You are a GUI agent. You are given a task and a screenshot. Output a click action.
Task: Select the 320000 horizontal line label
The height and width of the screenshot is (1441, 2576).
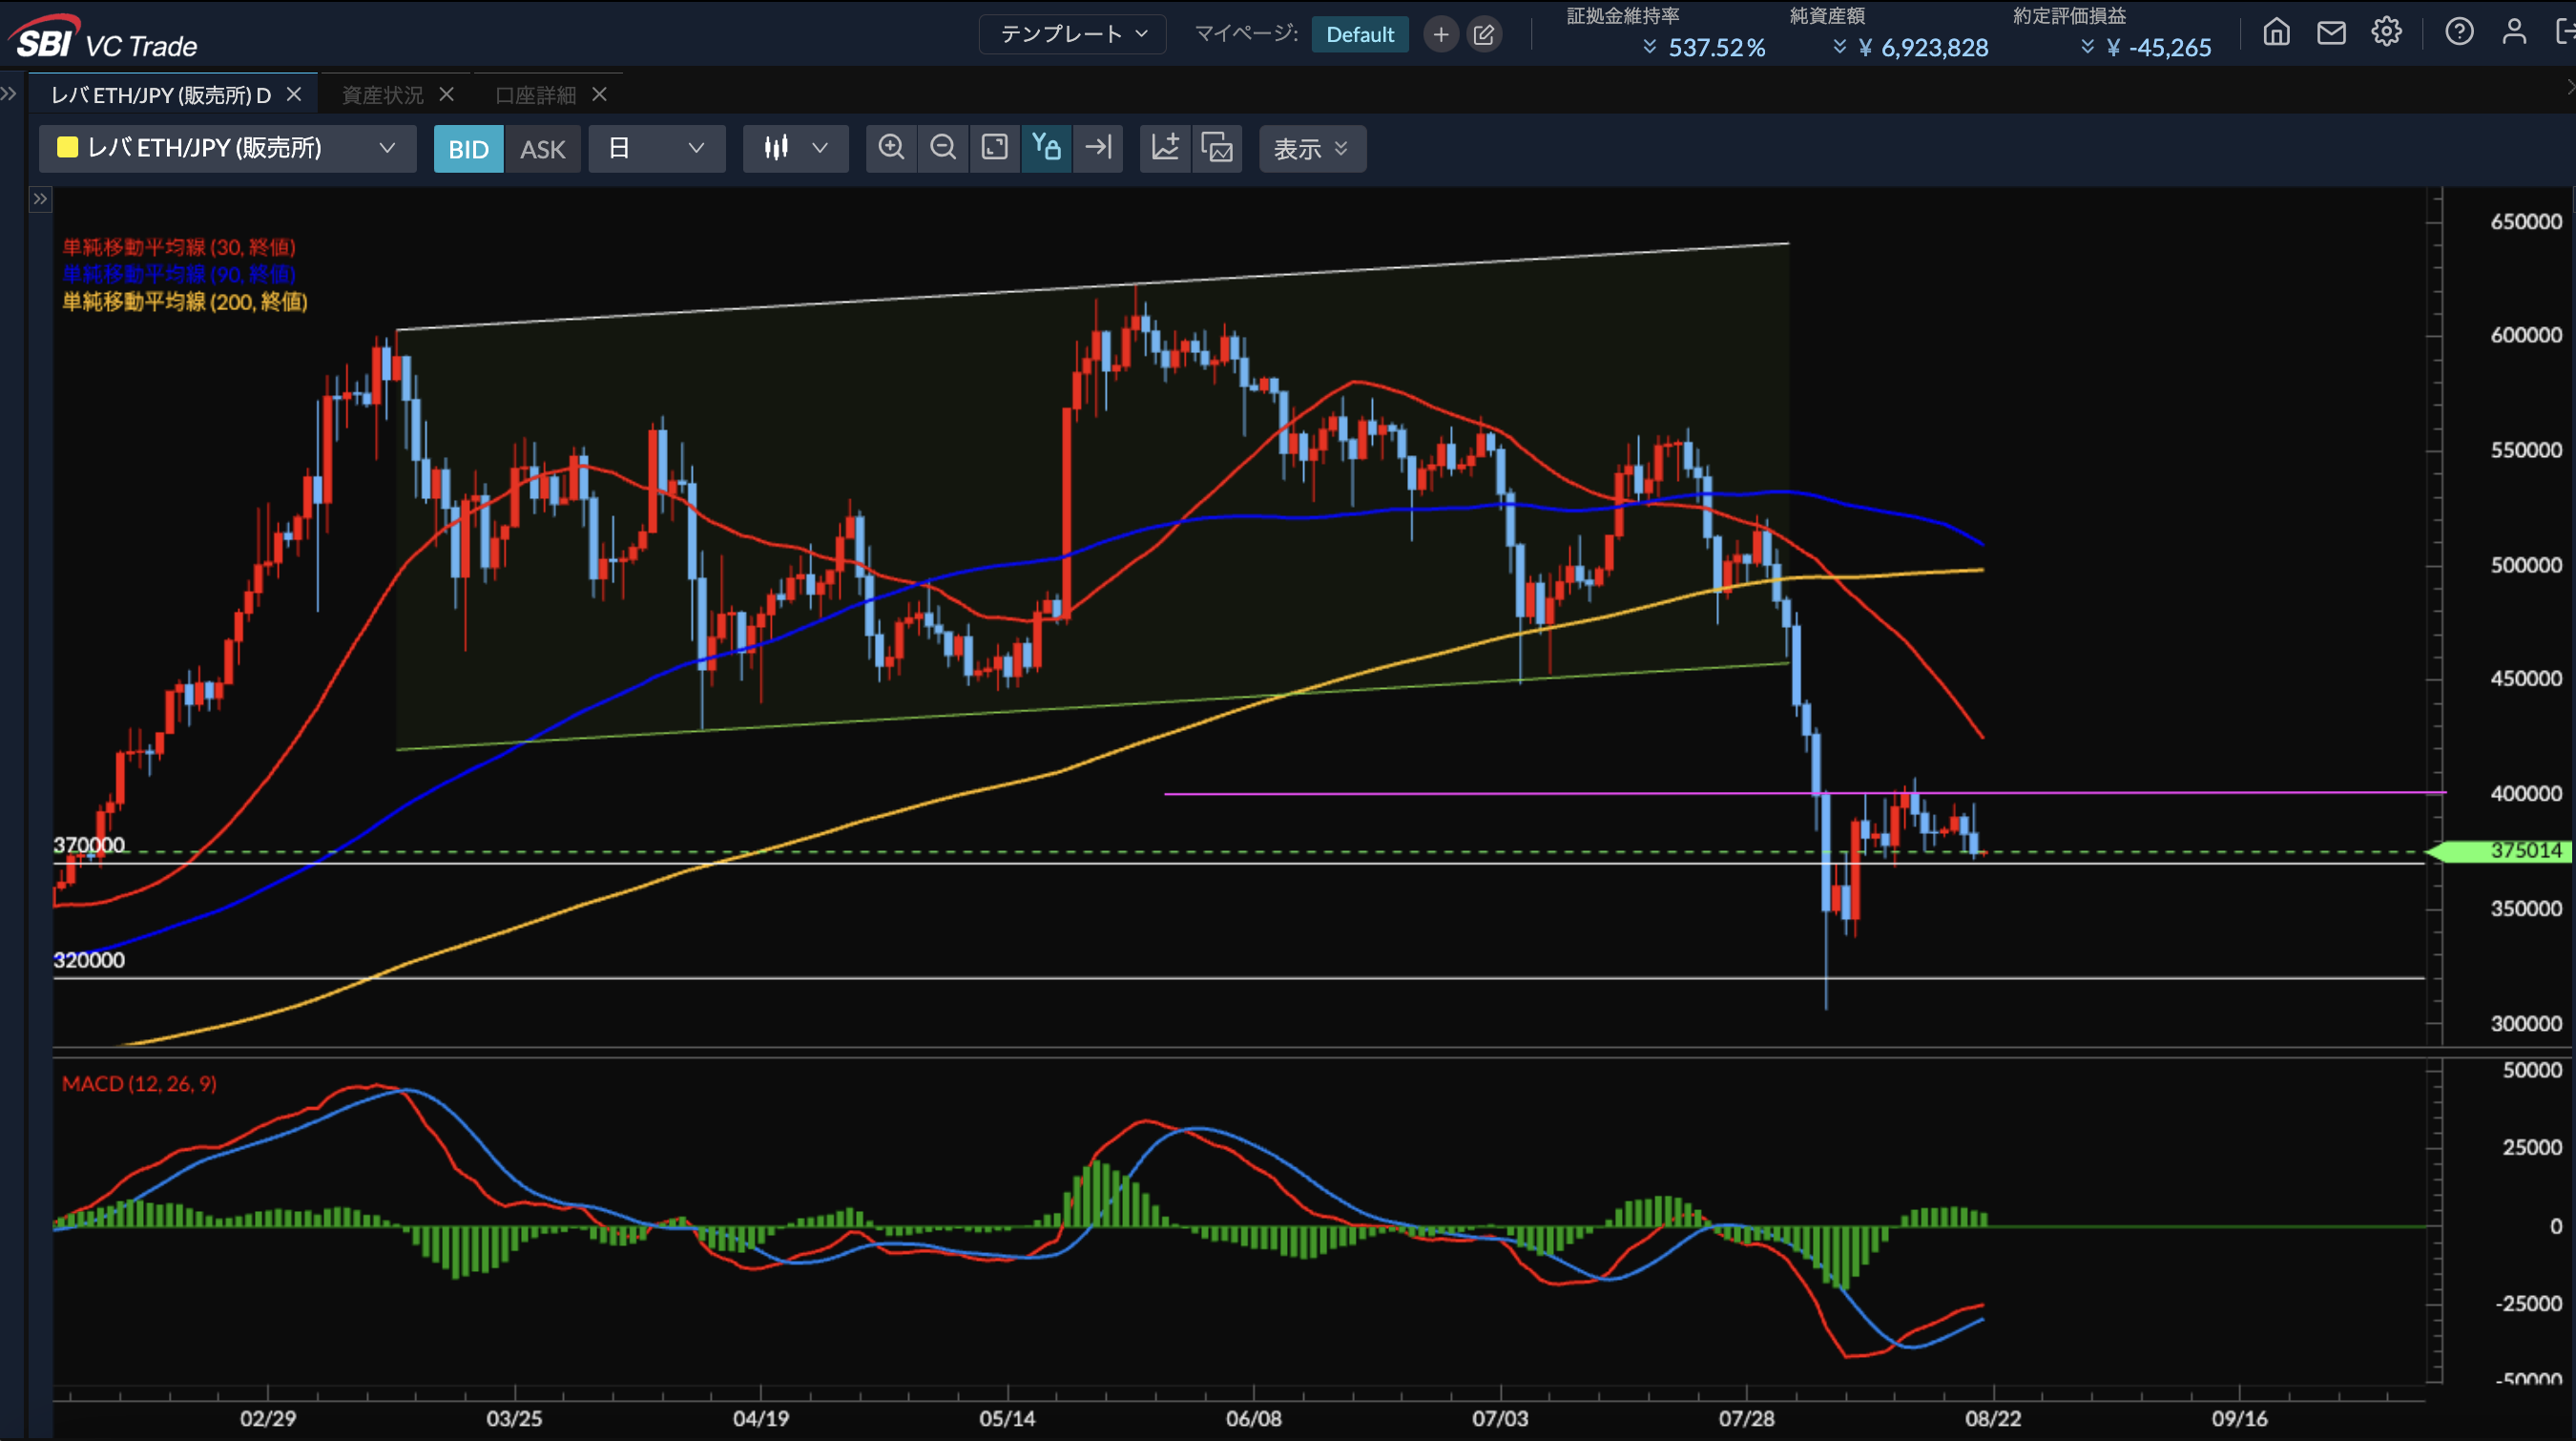click(89, 960)
